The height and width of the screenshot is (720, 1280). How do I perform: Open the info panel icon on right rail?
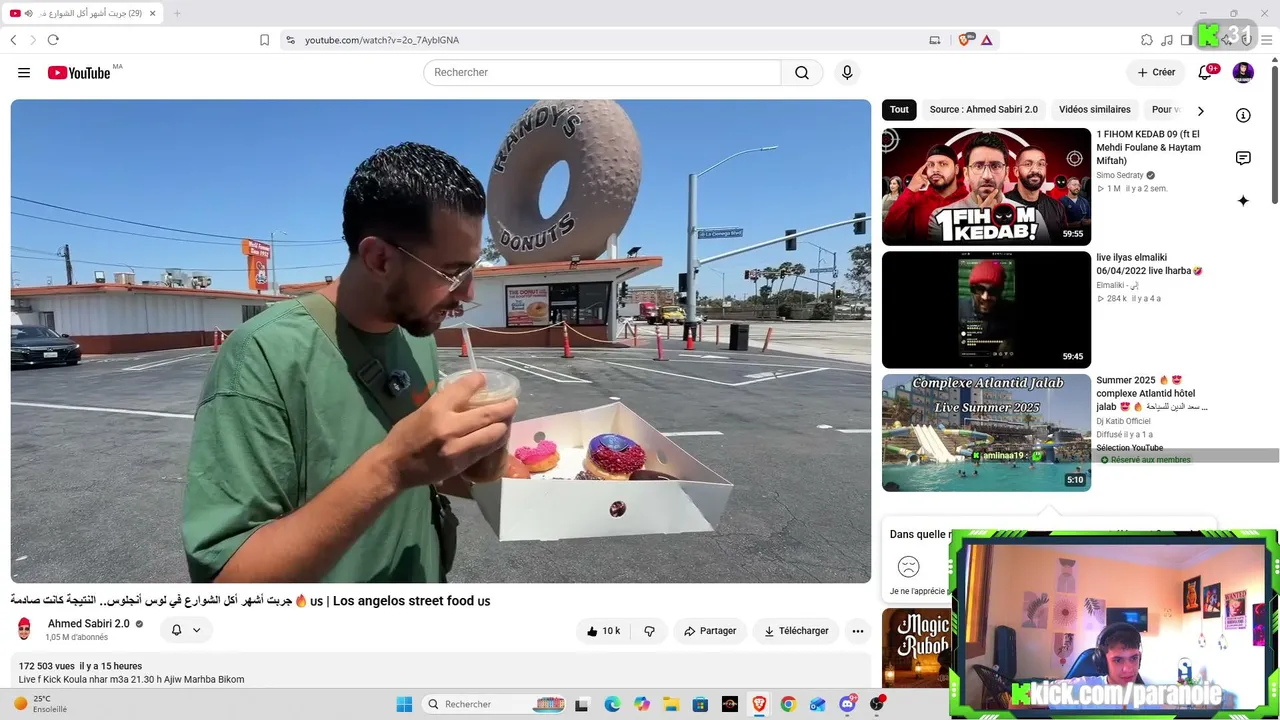point(1243,115)
